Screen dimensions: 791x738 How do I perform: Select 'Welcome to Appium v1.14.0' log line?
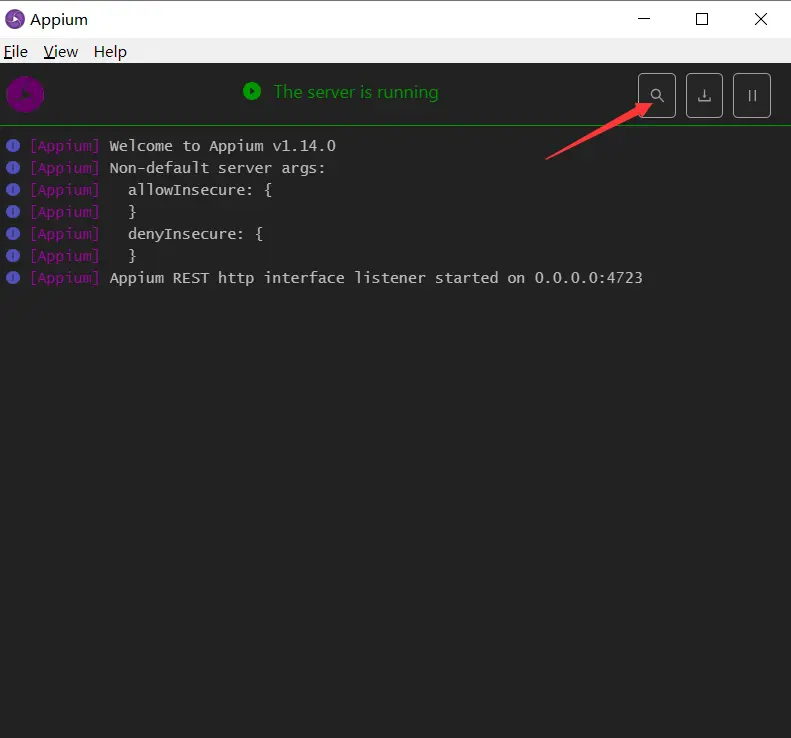pos(222,146)
